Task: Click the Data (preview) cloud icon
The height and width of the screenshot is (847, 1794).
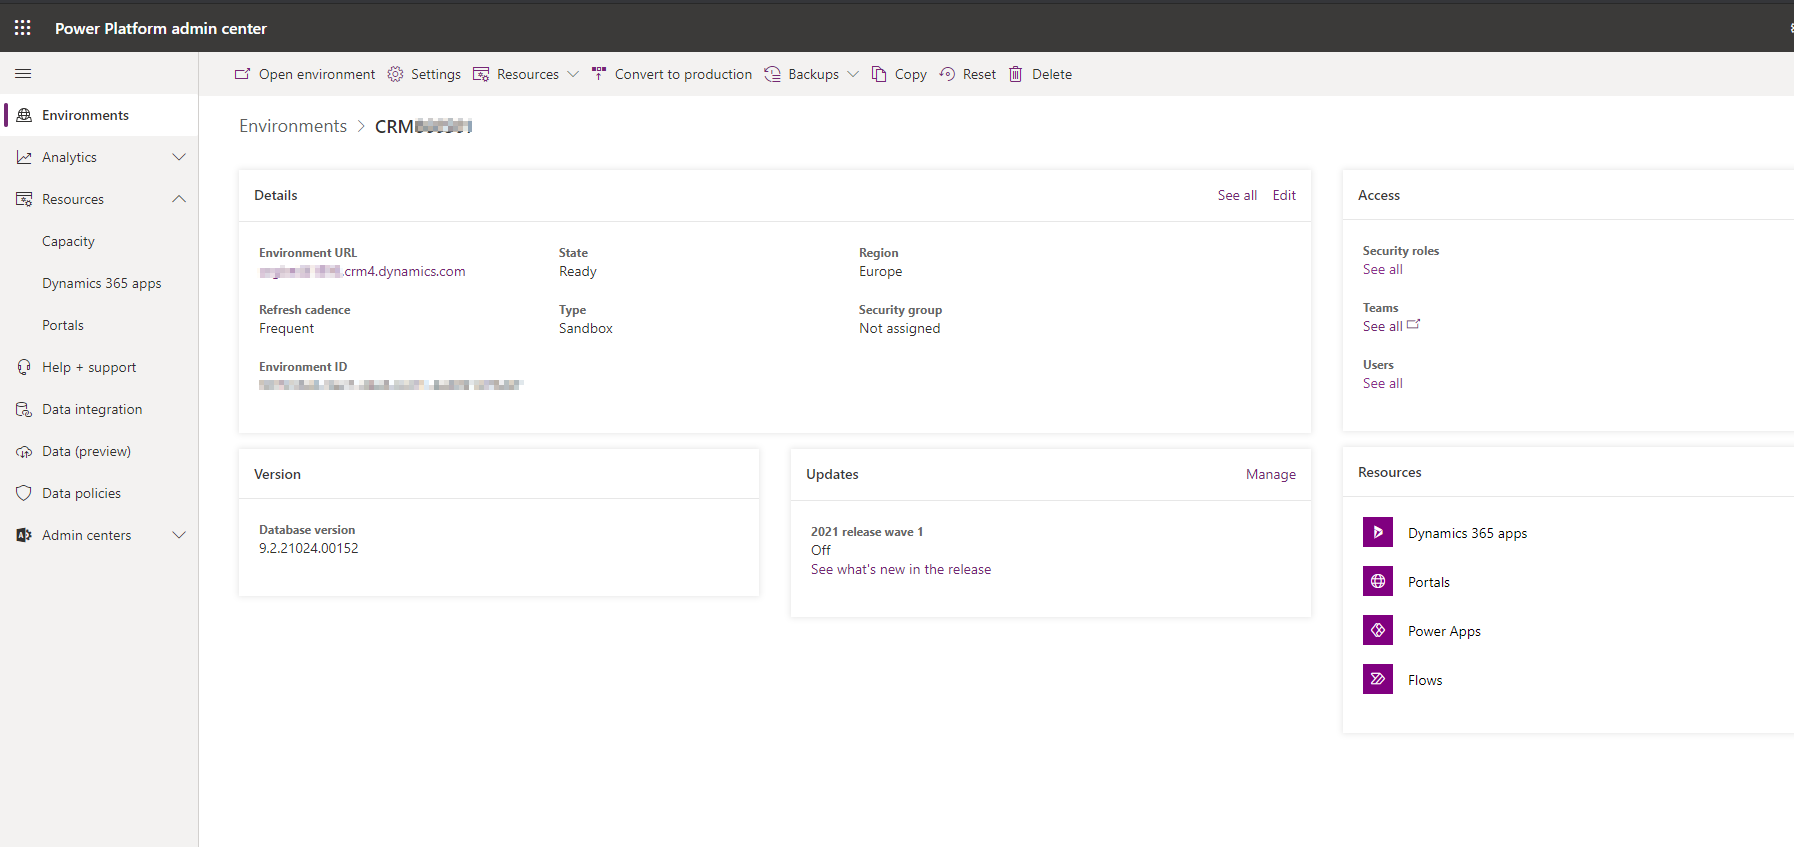Action: pos(24,451)
